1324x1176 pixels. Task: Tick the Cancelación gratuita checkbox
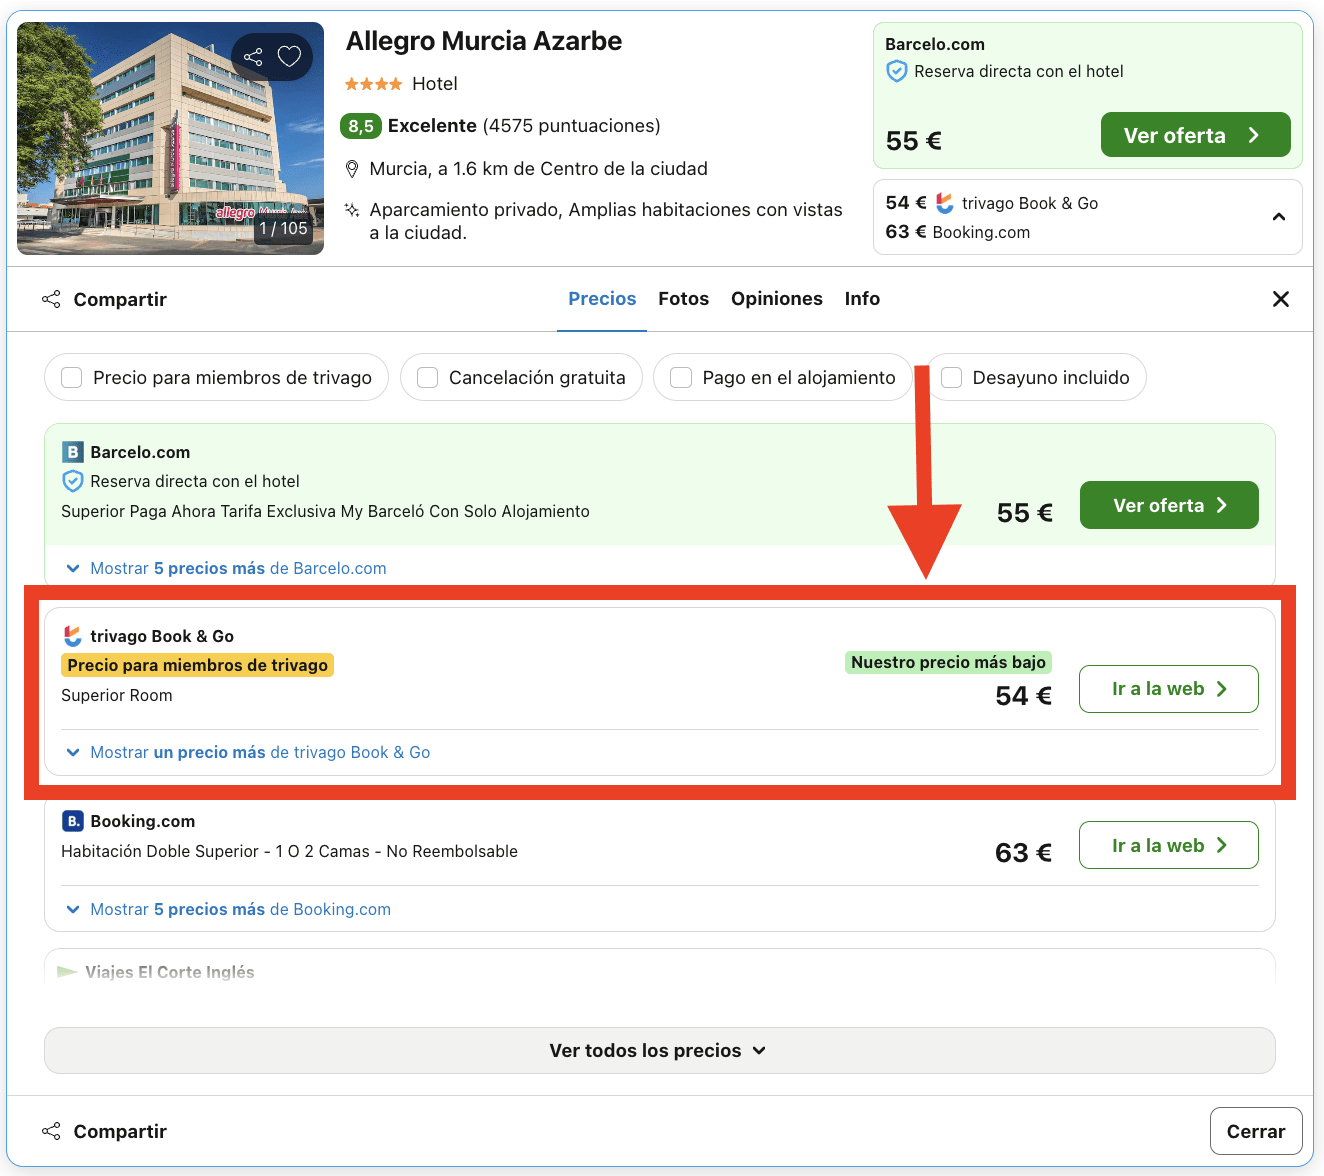click(x=428, y=377)
